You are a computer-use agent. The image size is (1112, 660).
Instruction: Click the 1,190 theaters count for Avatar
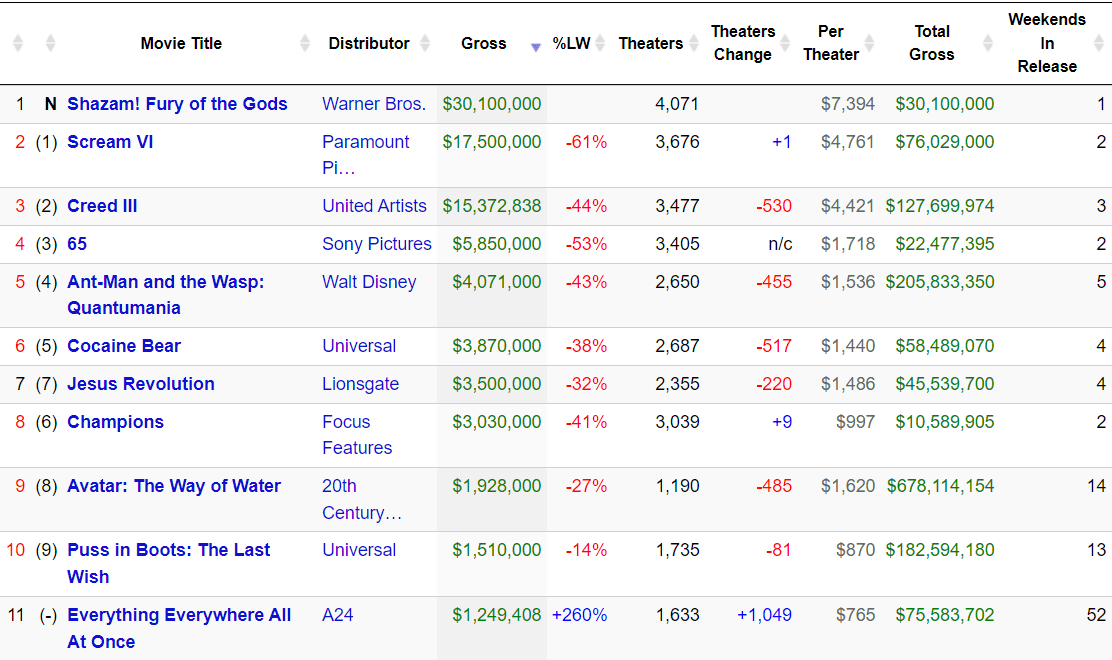click(677, 486)
